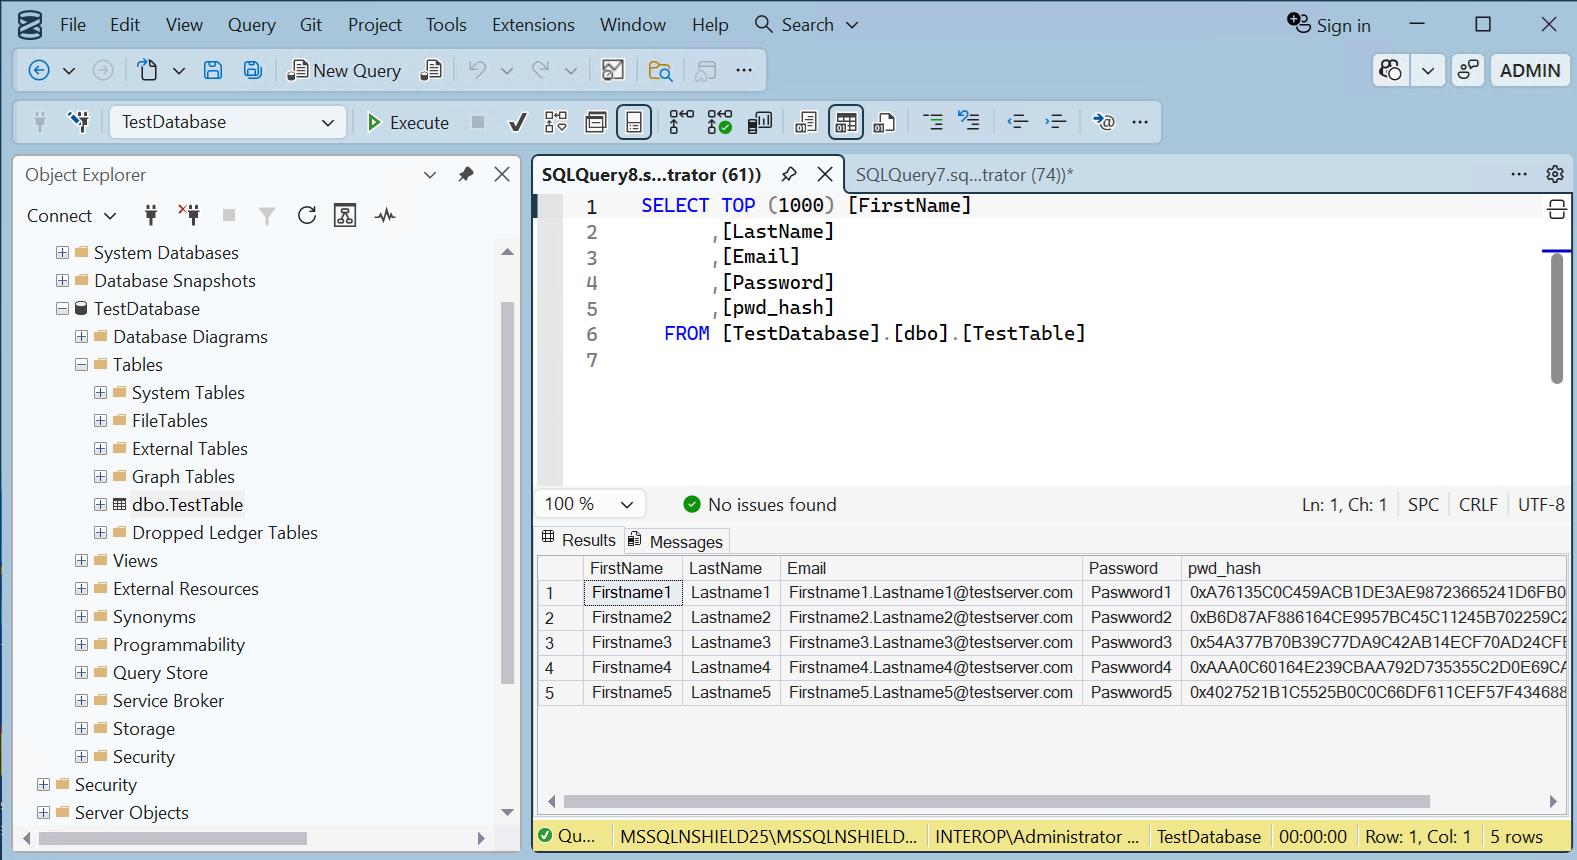The image size is (1577, 860).
Task: Click the Change Connection icon in SQL toolbar
Action: tap(78, 122)
